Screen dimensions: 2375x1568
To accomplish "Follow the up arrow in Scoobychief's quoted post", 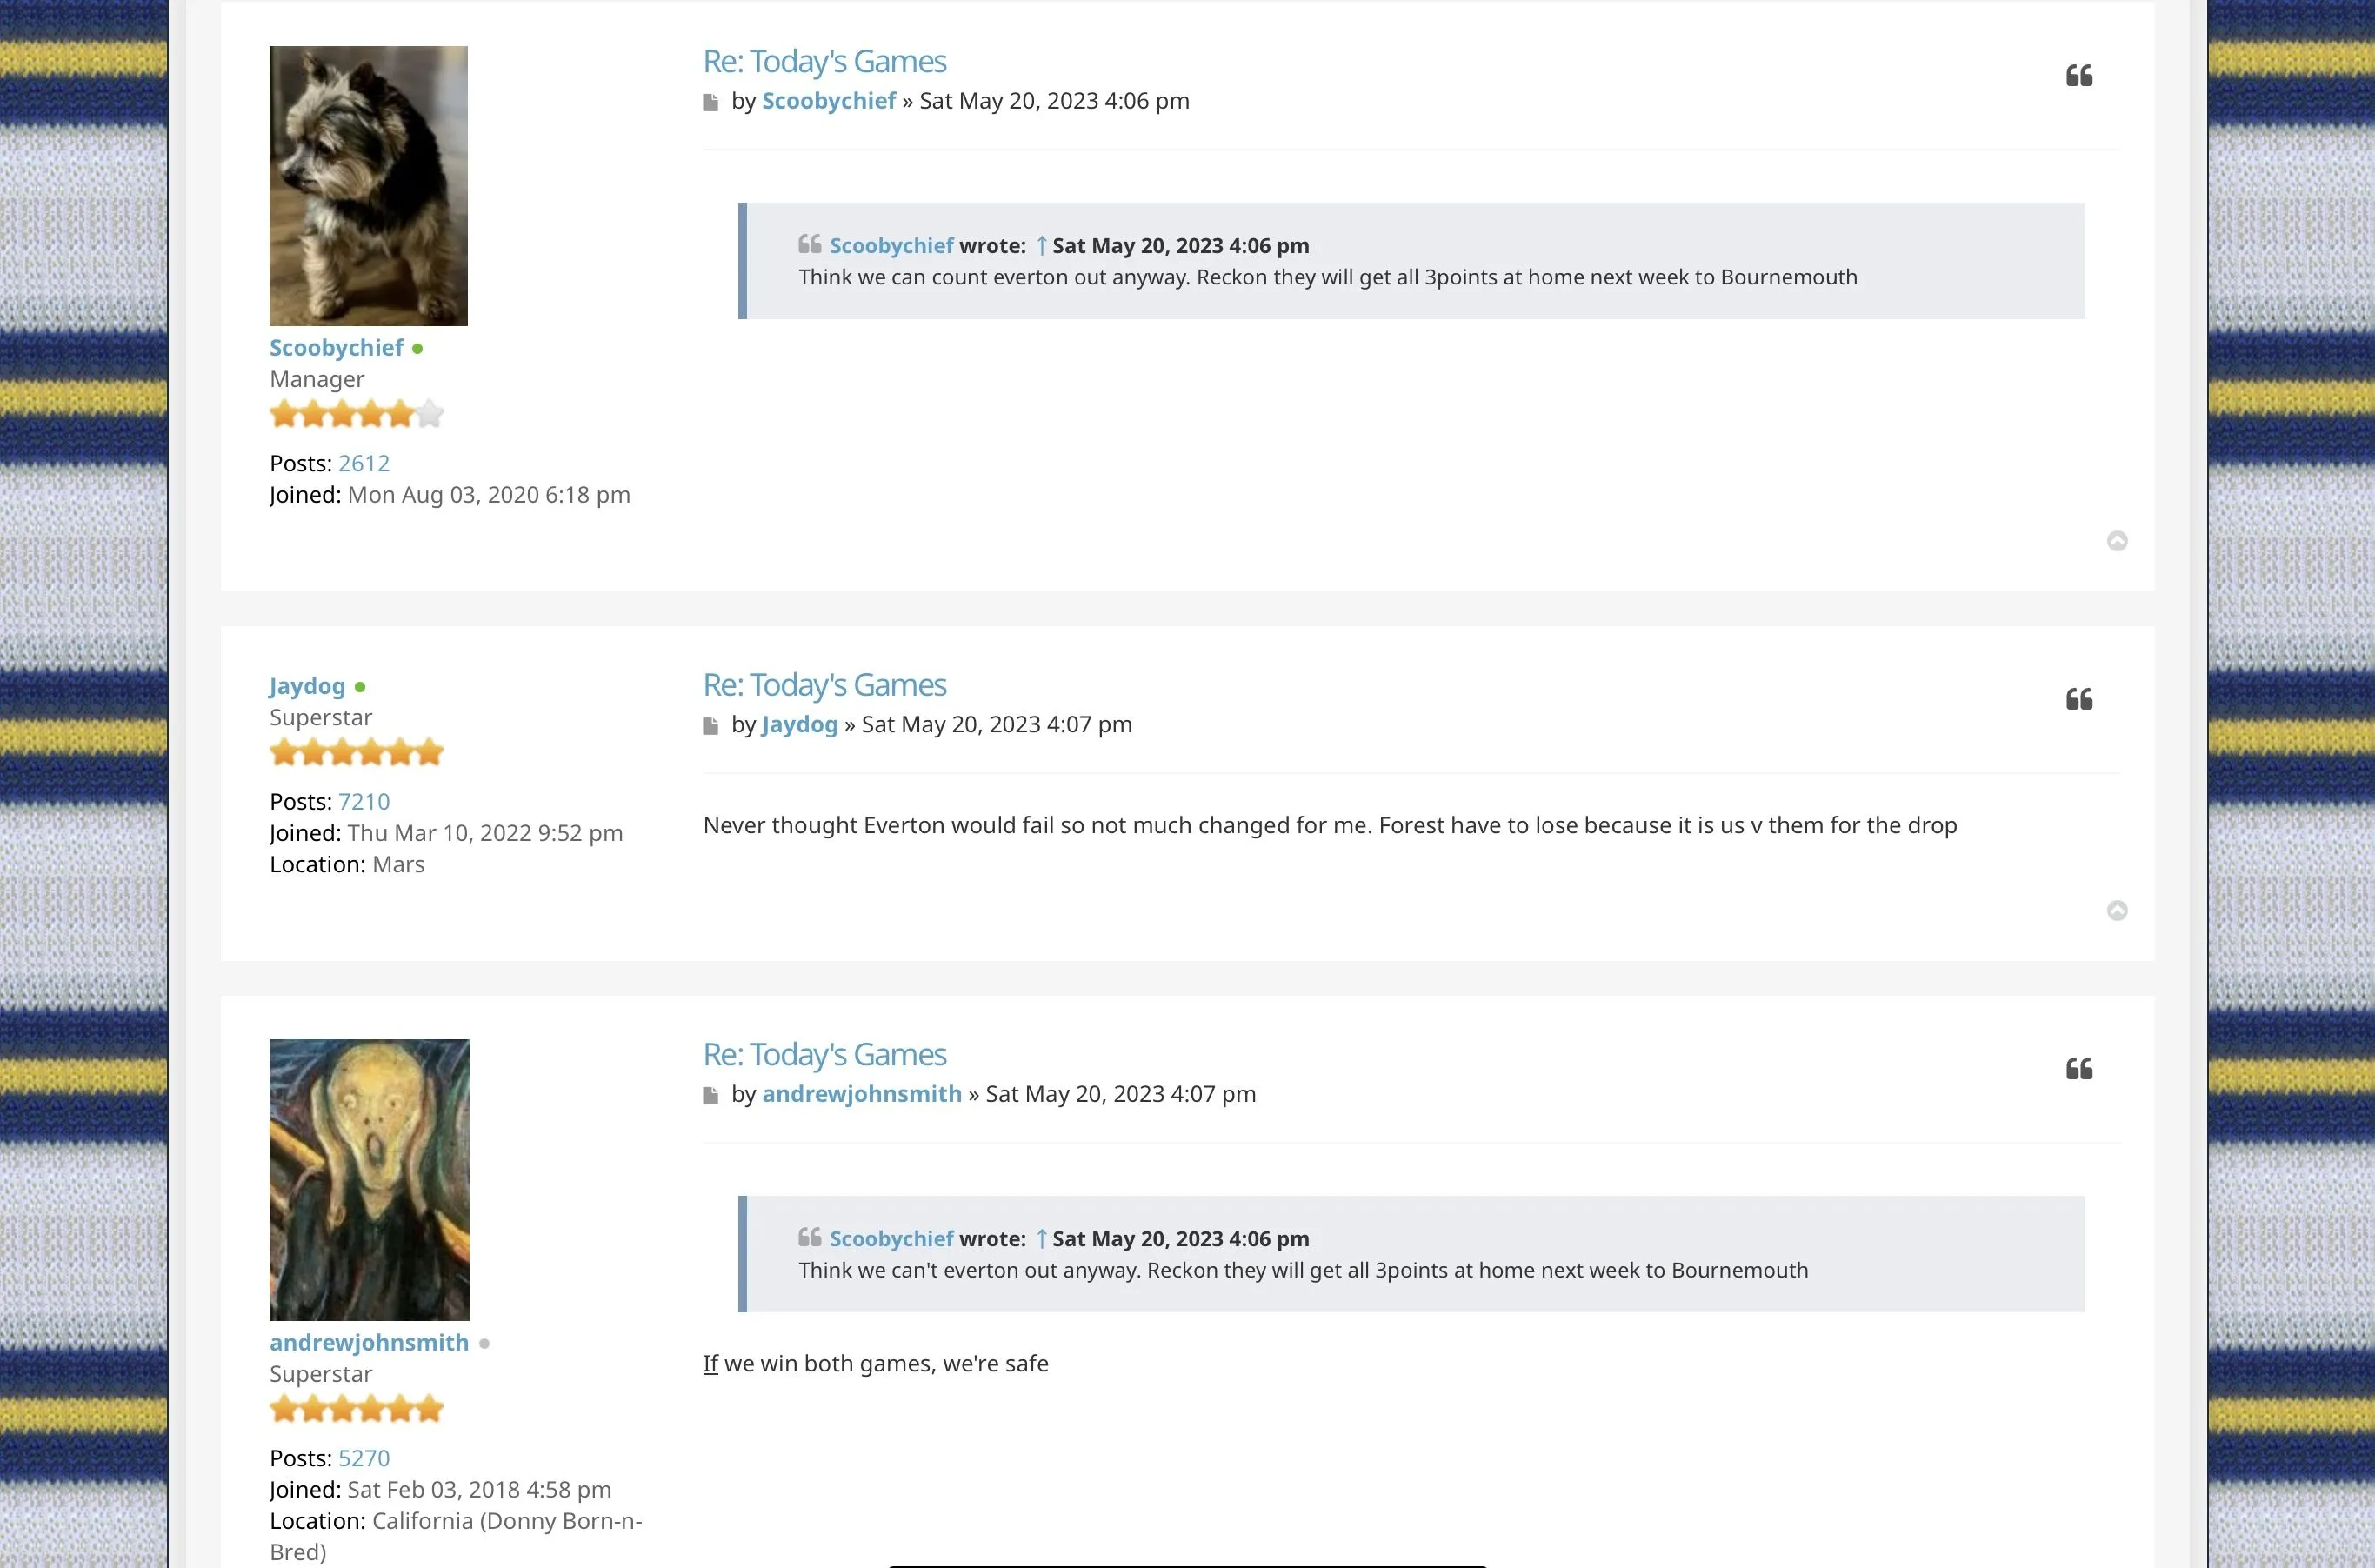I will 1041,245.
